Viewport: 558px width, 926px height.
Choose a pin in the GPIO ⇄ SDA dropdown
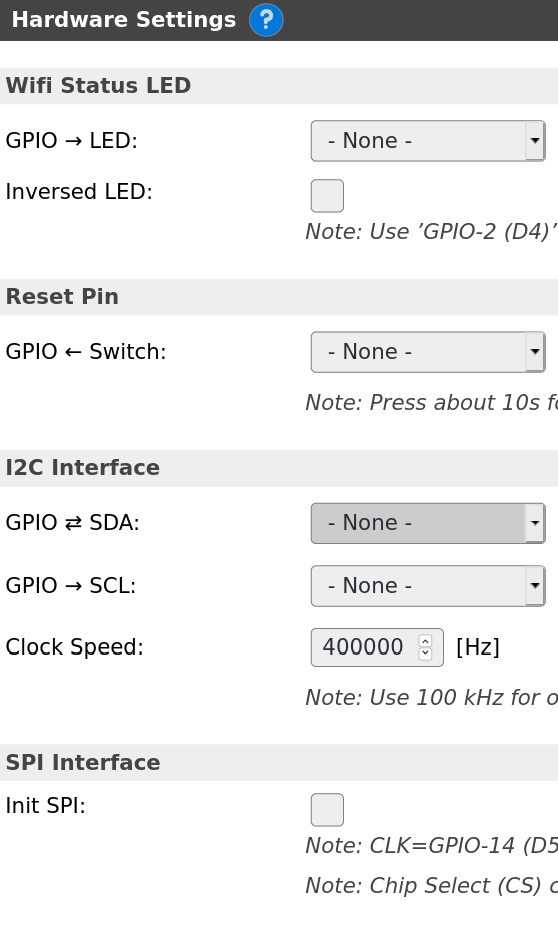(428, 523)
